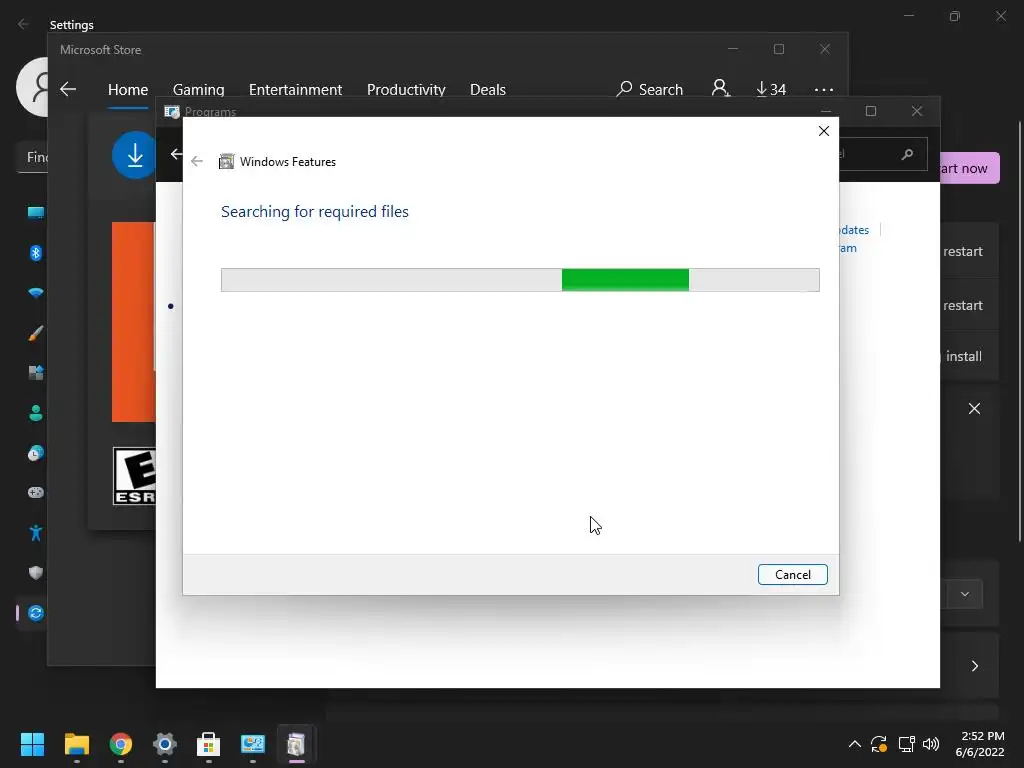This screenshot has width=1024, height=768.
Task: Click Search in Microsoft Store
Action: (649, 89)
